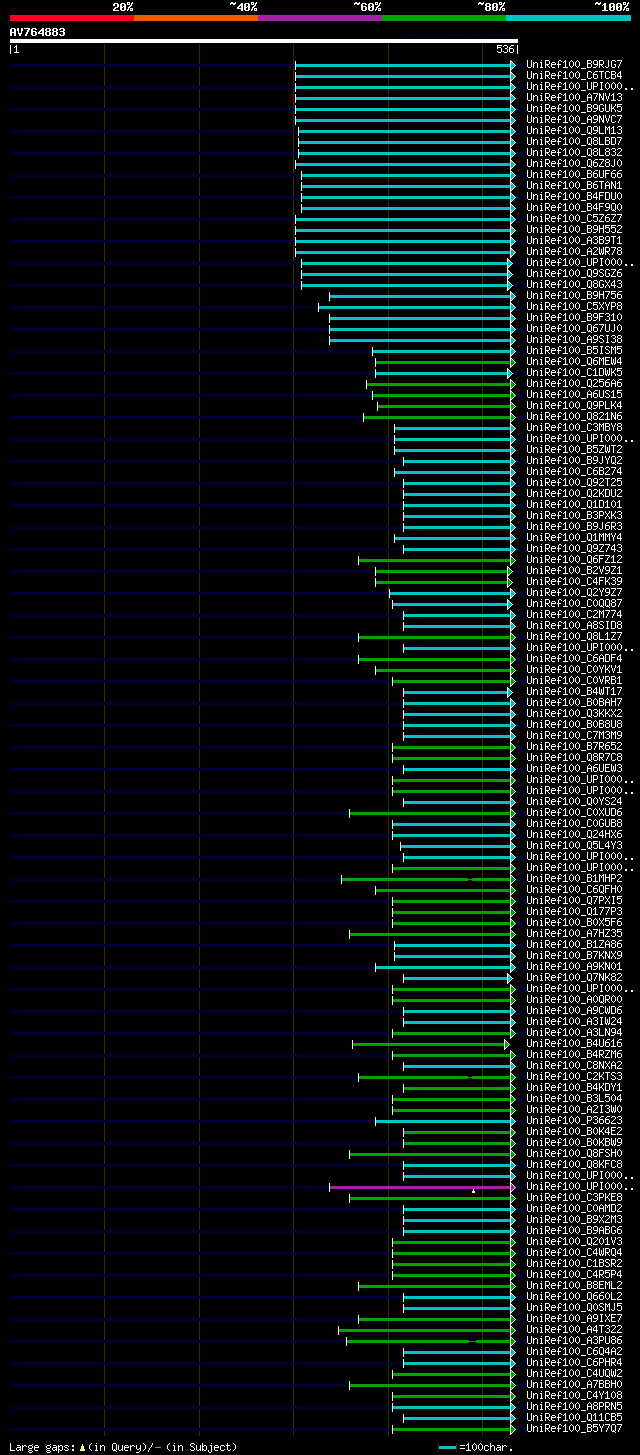Select the UniRef100_B1MHP2 entry
This screenshot has height=1455, width=640.
tap(574, 878)
